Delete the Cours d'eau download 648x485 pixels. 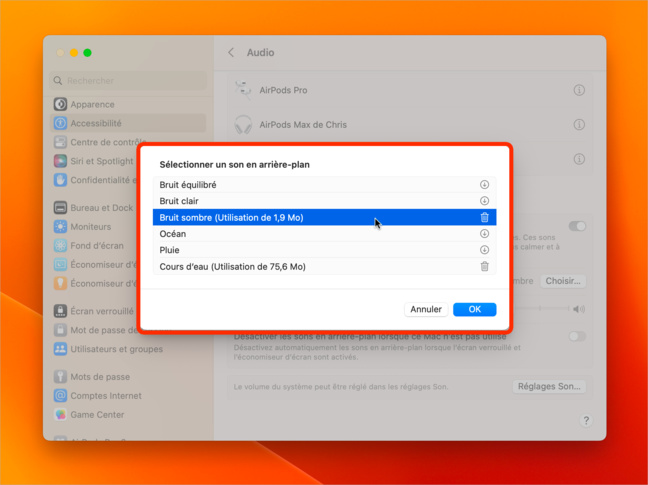point(484,266)
